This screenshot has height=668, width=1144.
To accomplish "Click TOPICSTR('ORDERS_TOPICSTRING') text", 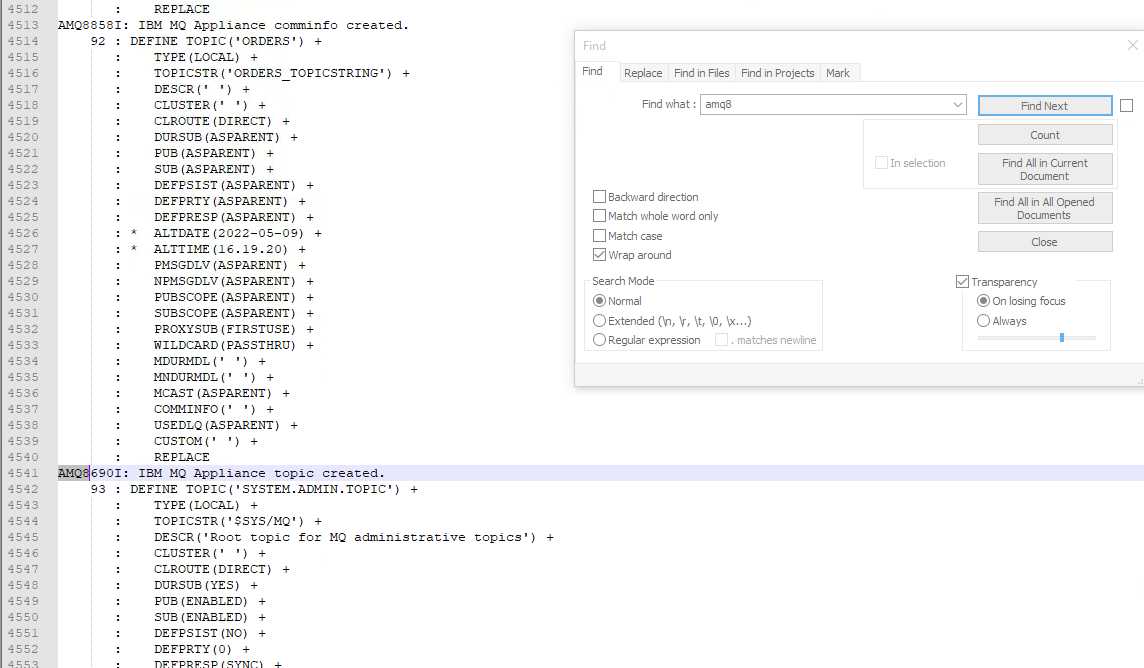I will (273, 74).
